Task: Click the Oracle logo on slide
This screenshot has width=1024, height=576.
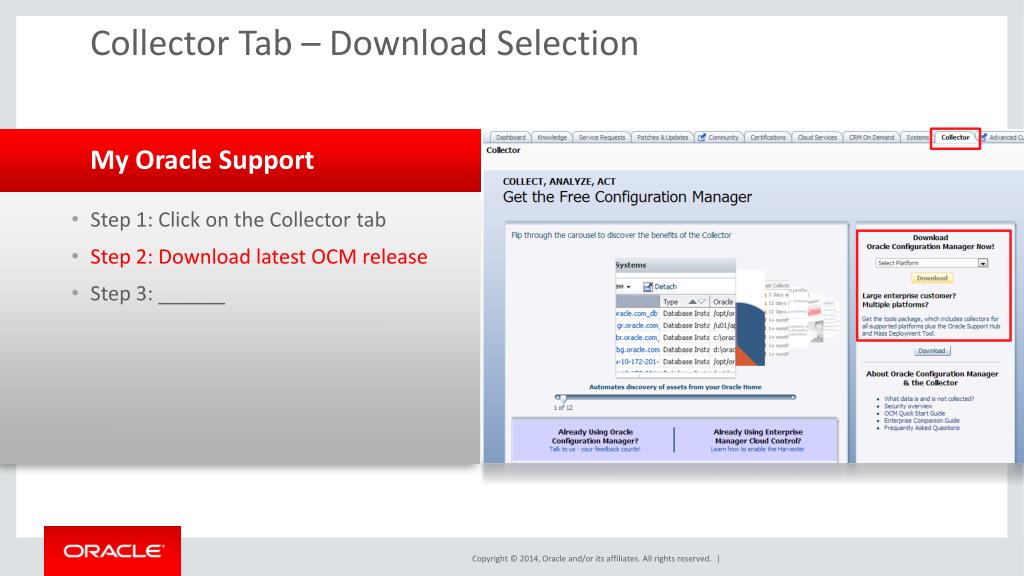Action: click(x=113, y=551)
